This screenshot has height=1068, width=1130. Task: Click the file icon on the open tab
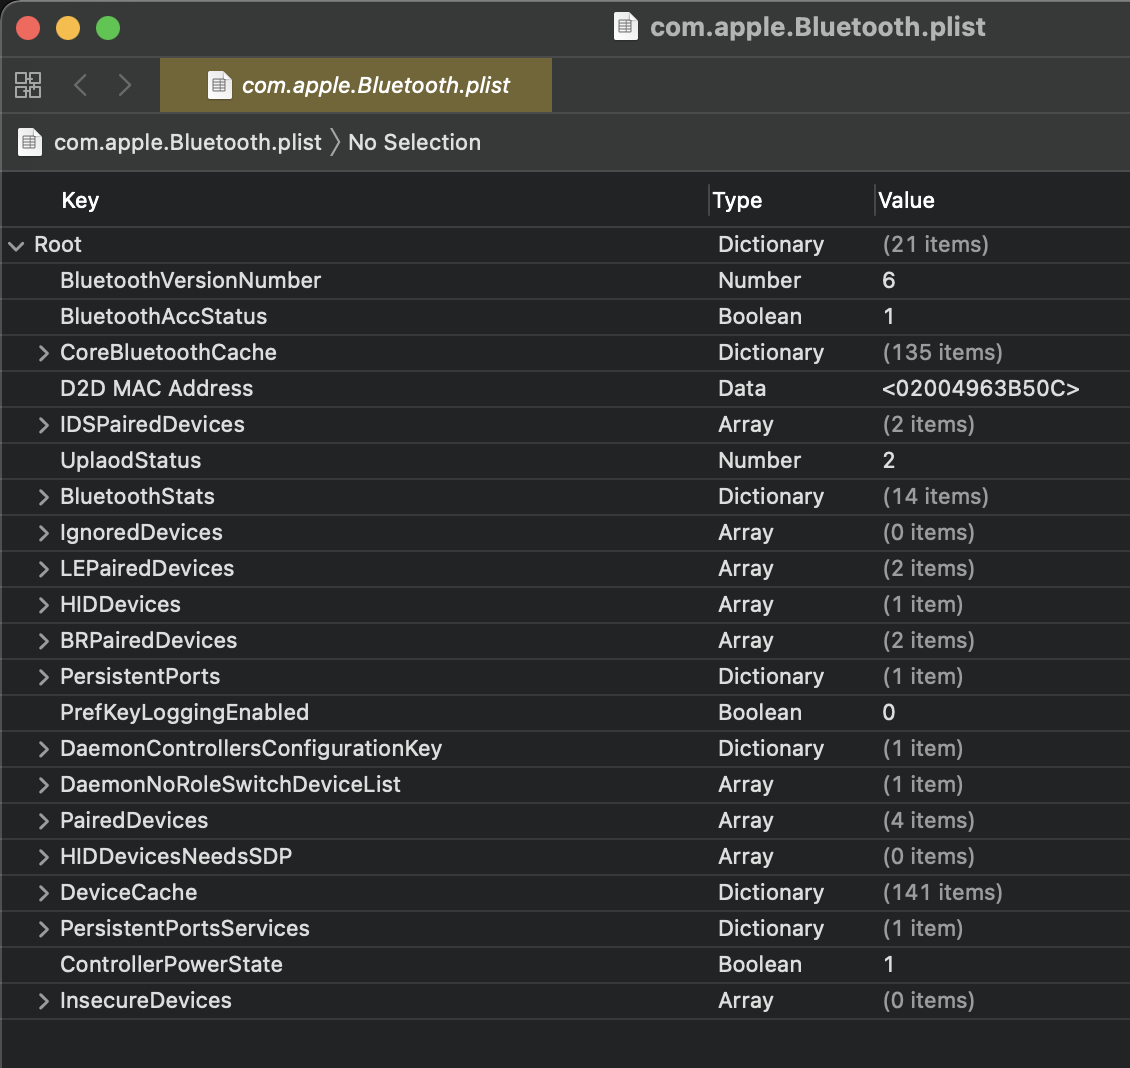click(219, 85)
